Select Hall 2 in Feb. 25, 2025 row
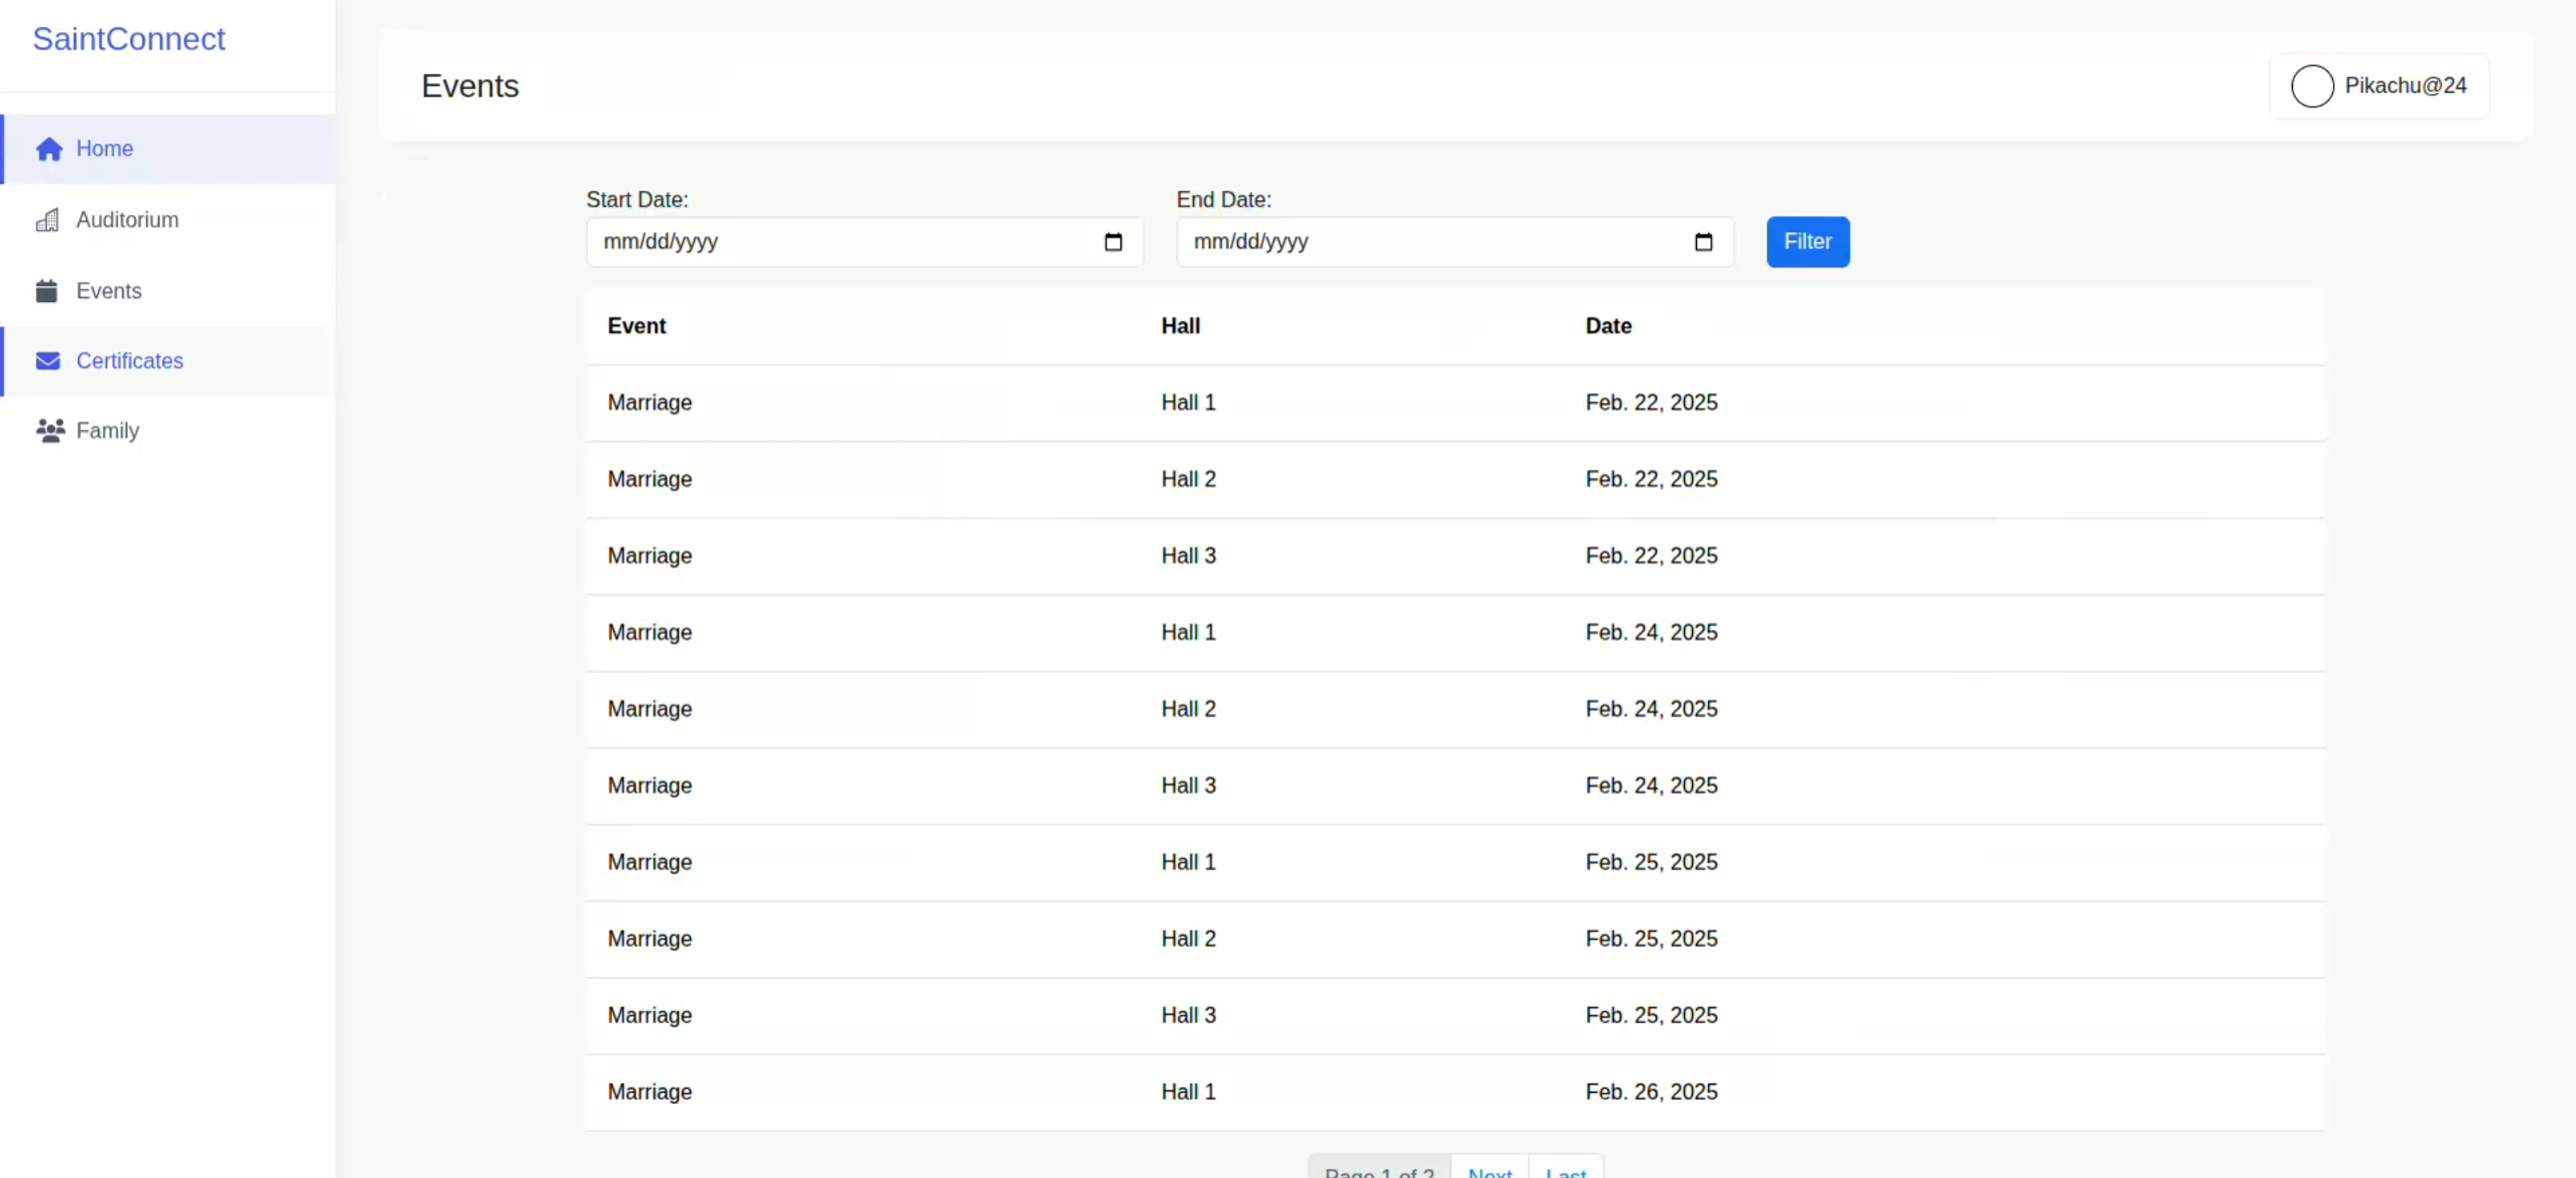Image resolution: width=2576 pixels, height=1178 pixels. (x=1188, y=939)
